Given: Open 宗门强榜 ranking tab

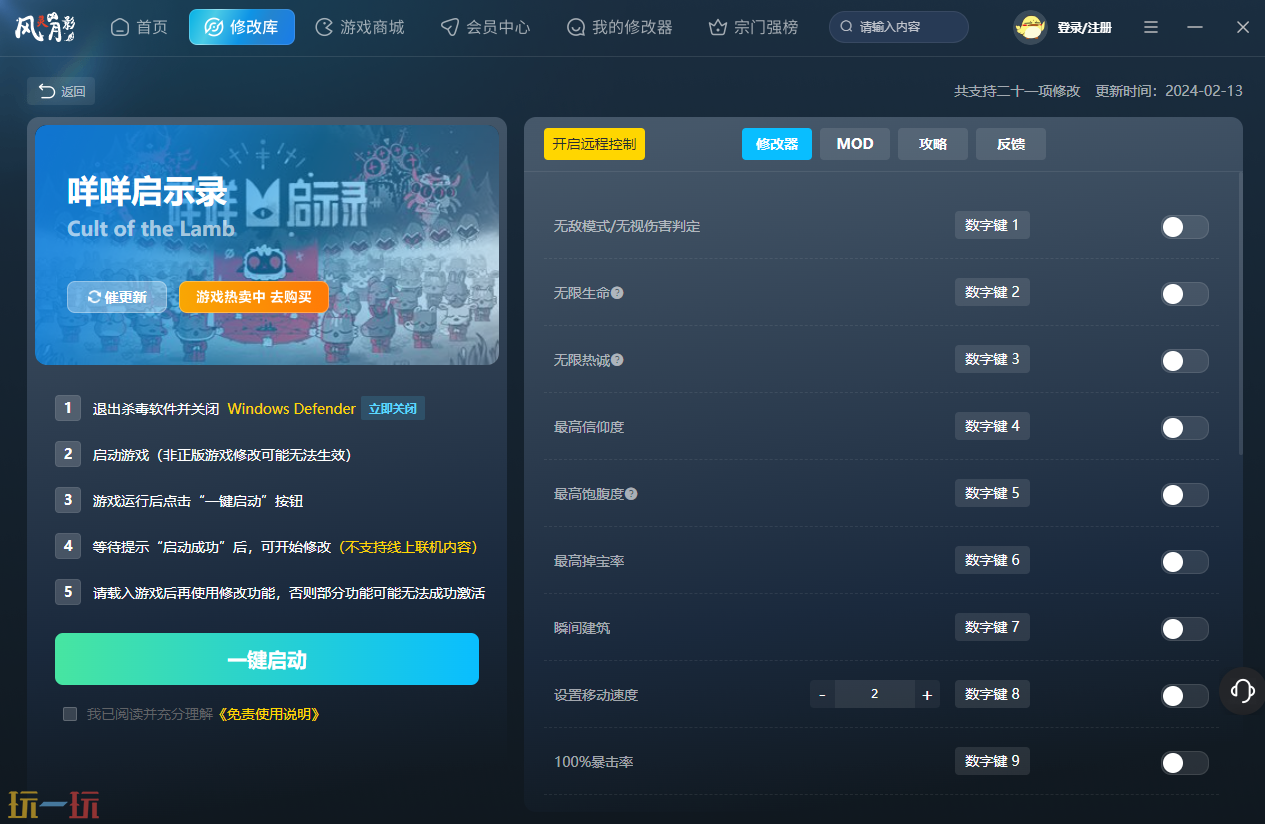Looking at the screenshot, I should tap(754, 27).
